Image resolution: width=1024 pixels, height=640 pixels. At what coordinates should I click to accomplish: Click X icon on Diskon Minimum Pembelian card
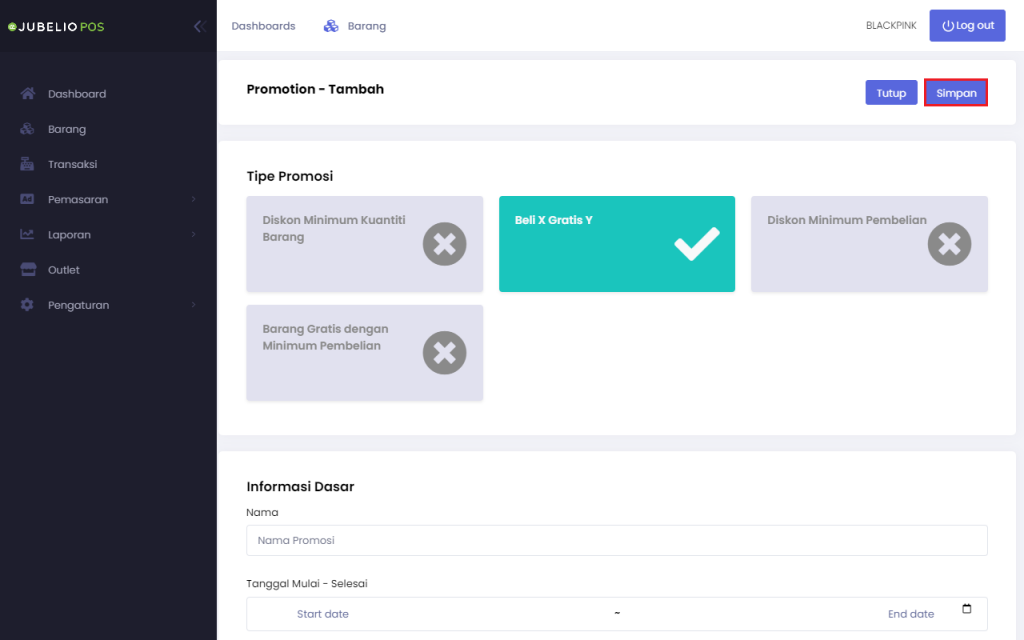click(949, 244)
